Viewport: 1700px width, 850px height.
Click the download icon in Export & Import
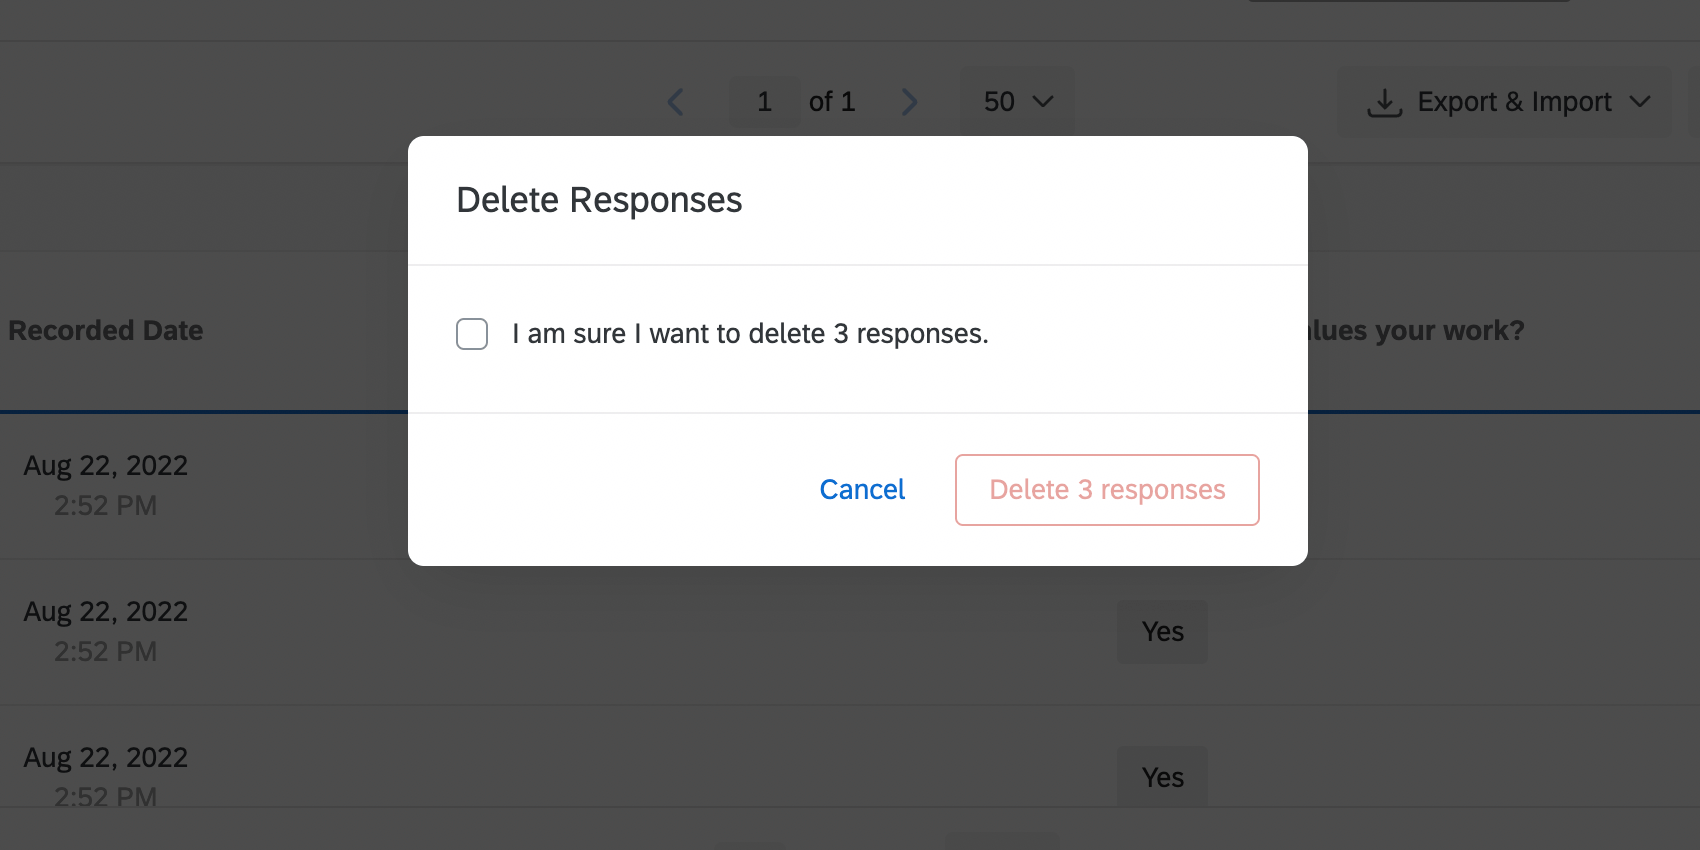[1385, 101]
